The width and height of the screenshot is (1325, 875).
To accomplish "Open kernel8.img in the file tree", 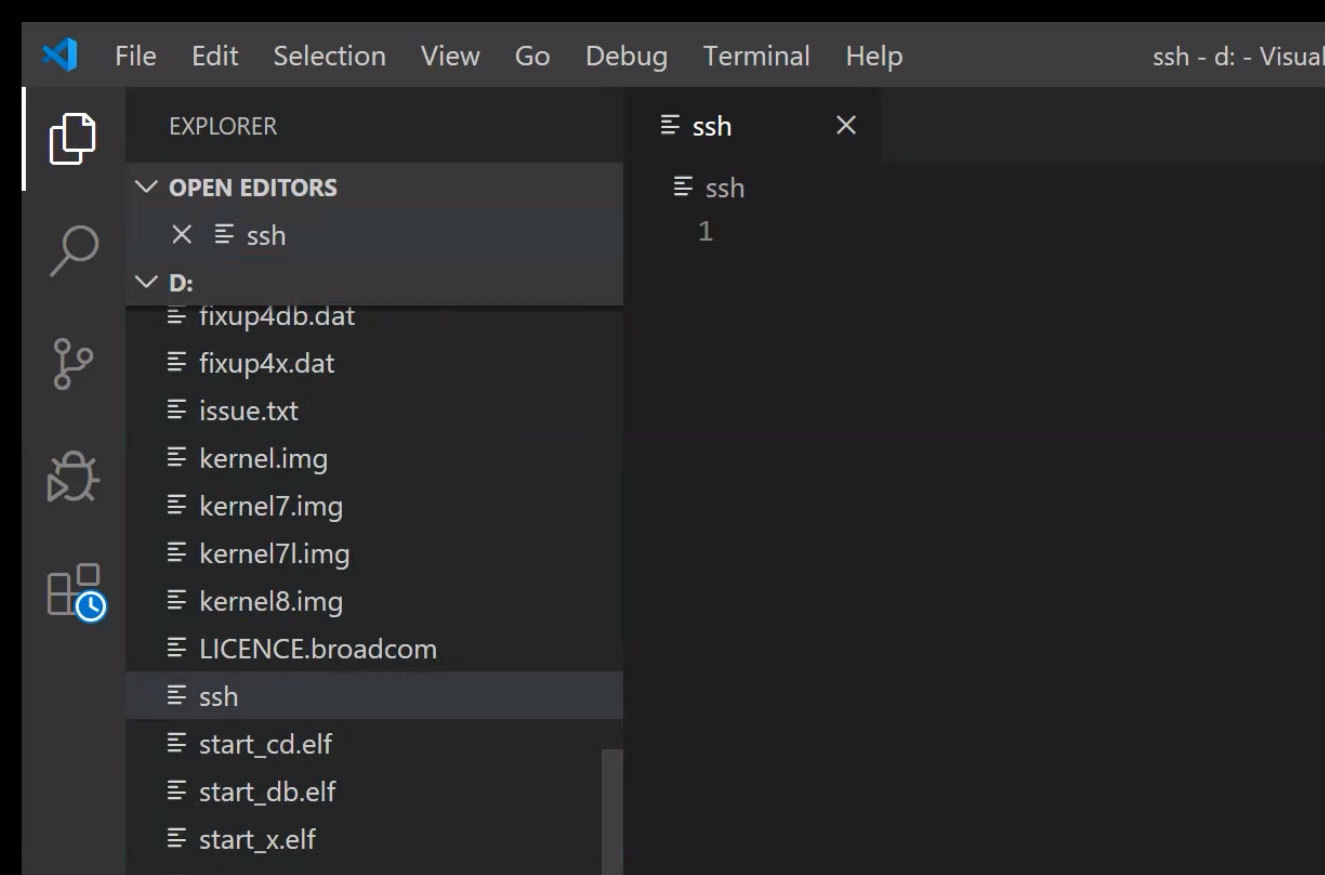I will point(375,602).
